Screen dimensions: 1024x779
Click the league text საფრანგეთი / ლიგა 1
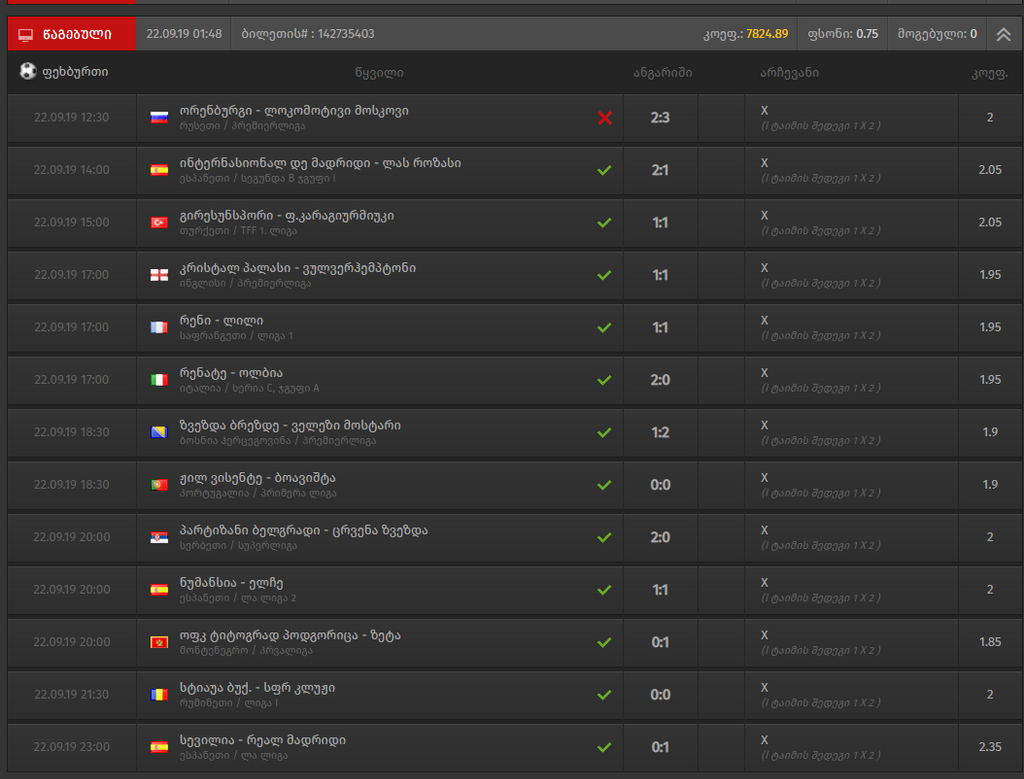click(x=236, y=336)
